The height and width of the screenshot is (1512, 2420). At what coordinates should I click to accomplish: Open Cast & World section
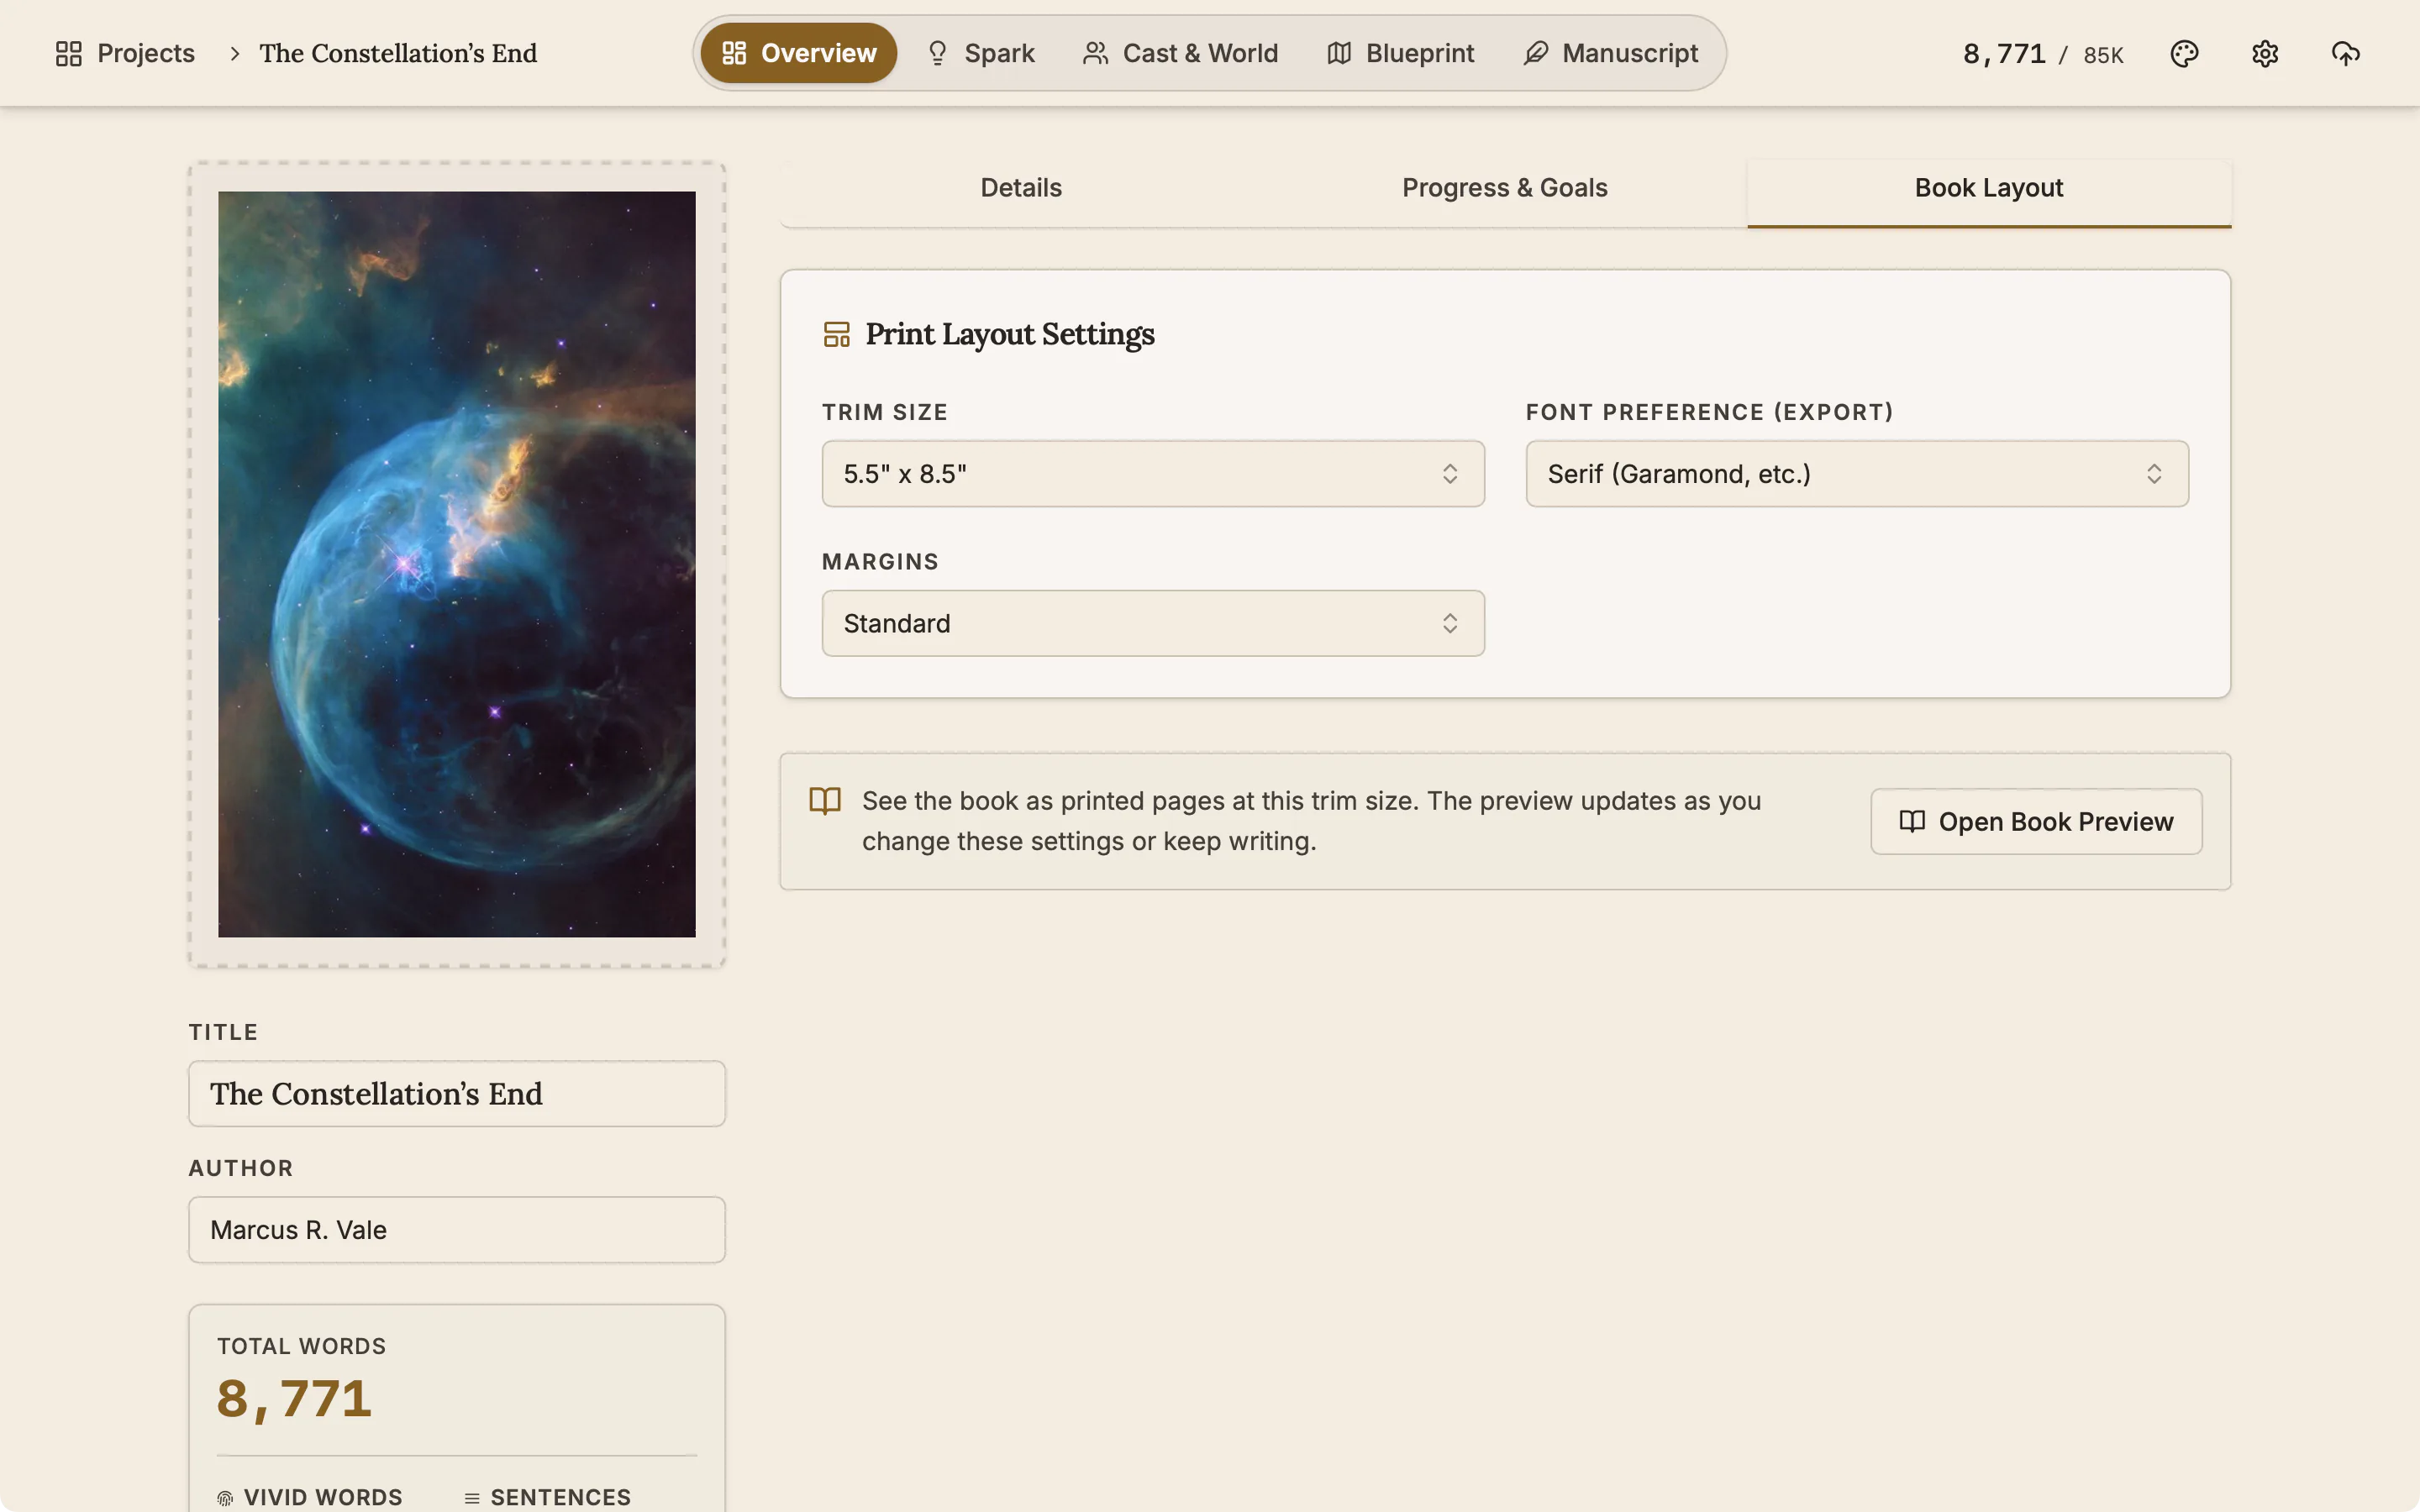pos(1180,53)
